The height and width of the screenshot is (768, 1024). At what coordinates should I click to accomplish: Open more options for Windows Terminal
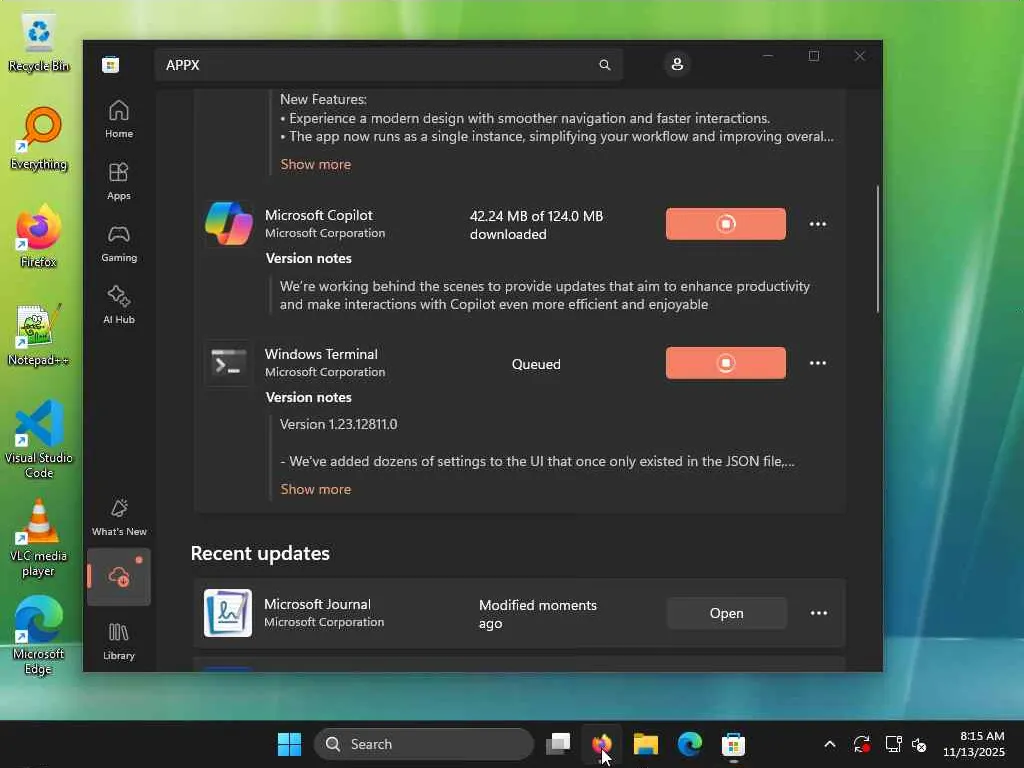(818, 363)
